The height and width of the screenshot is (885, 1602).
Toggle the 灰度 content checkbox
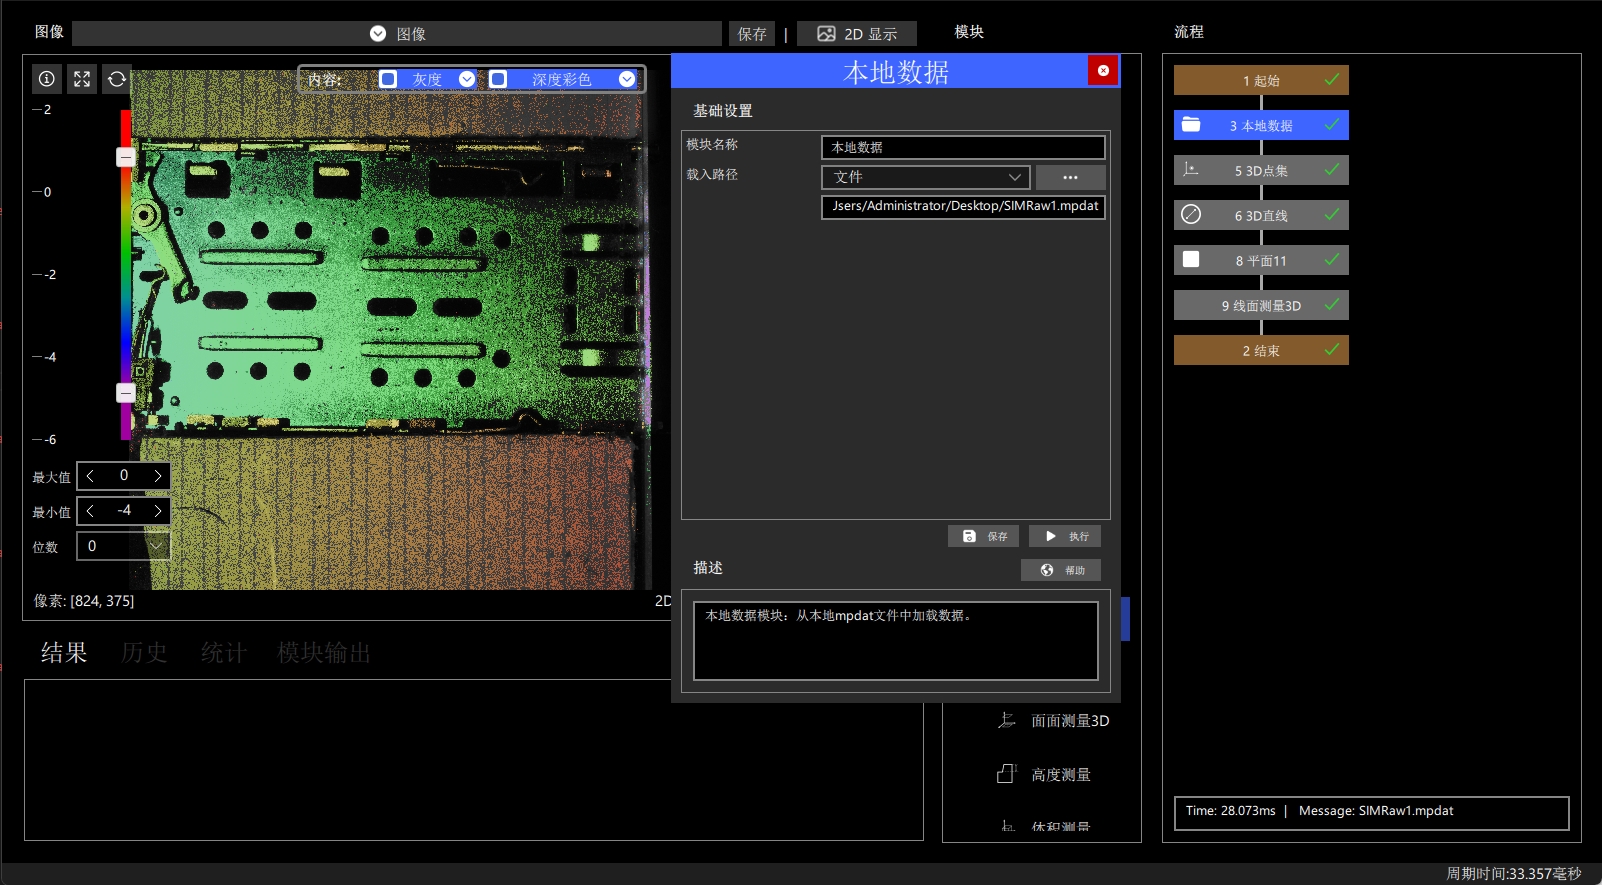click(x=388, y=79)
